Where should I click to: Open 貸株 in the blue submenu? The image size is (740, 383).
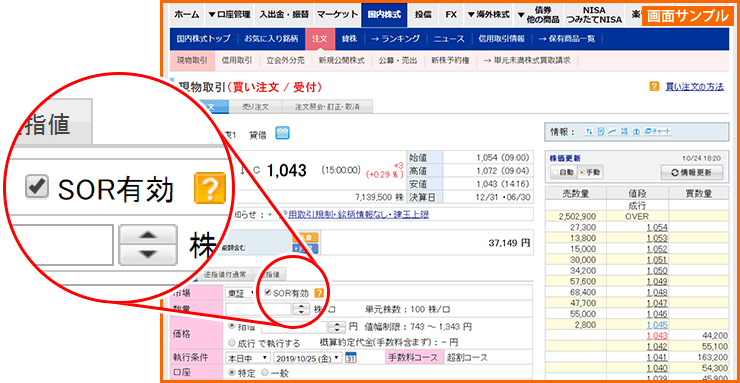(348, 39)
